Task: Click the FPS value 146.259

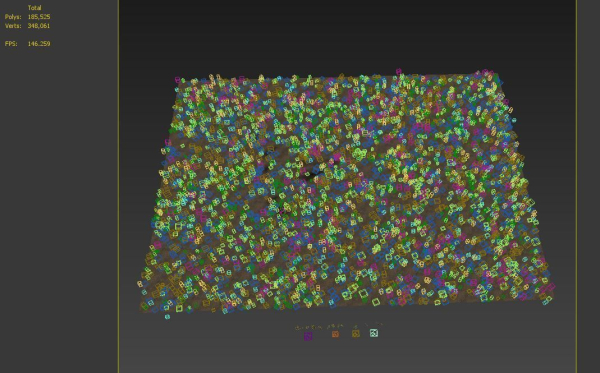Action: pos(39,44)
